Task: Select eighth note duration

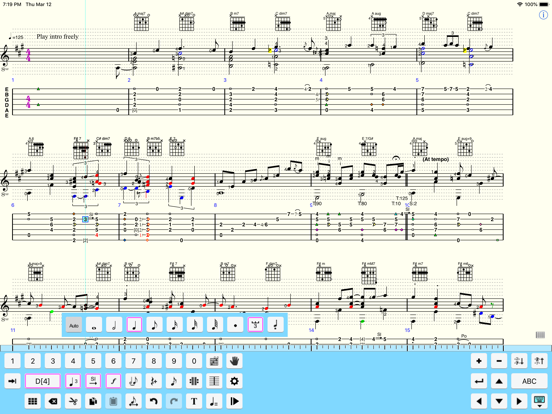Action: (155, 325)
